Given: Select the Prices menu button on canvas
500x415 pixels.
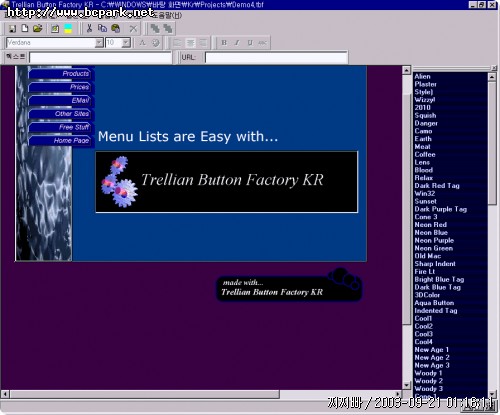Looking at the screenshot, I should pyautogui.click(x=61, y=87).
